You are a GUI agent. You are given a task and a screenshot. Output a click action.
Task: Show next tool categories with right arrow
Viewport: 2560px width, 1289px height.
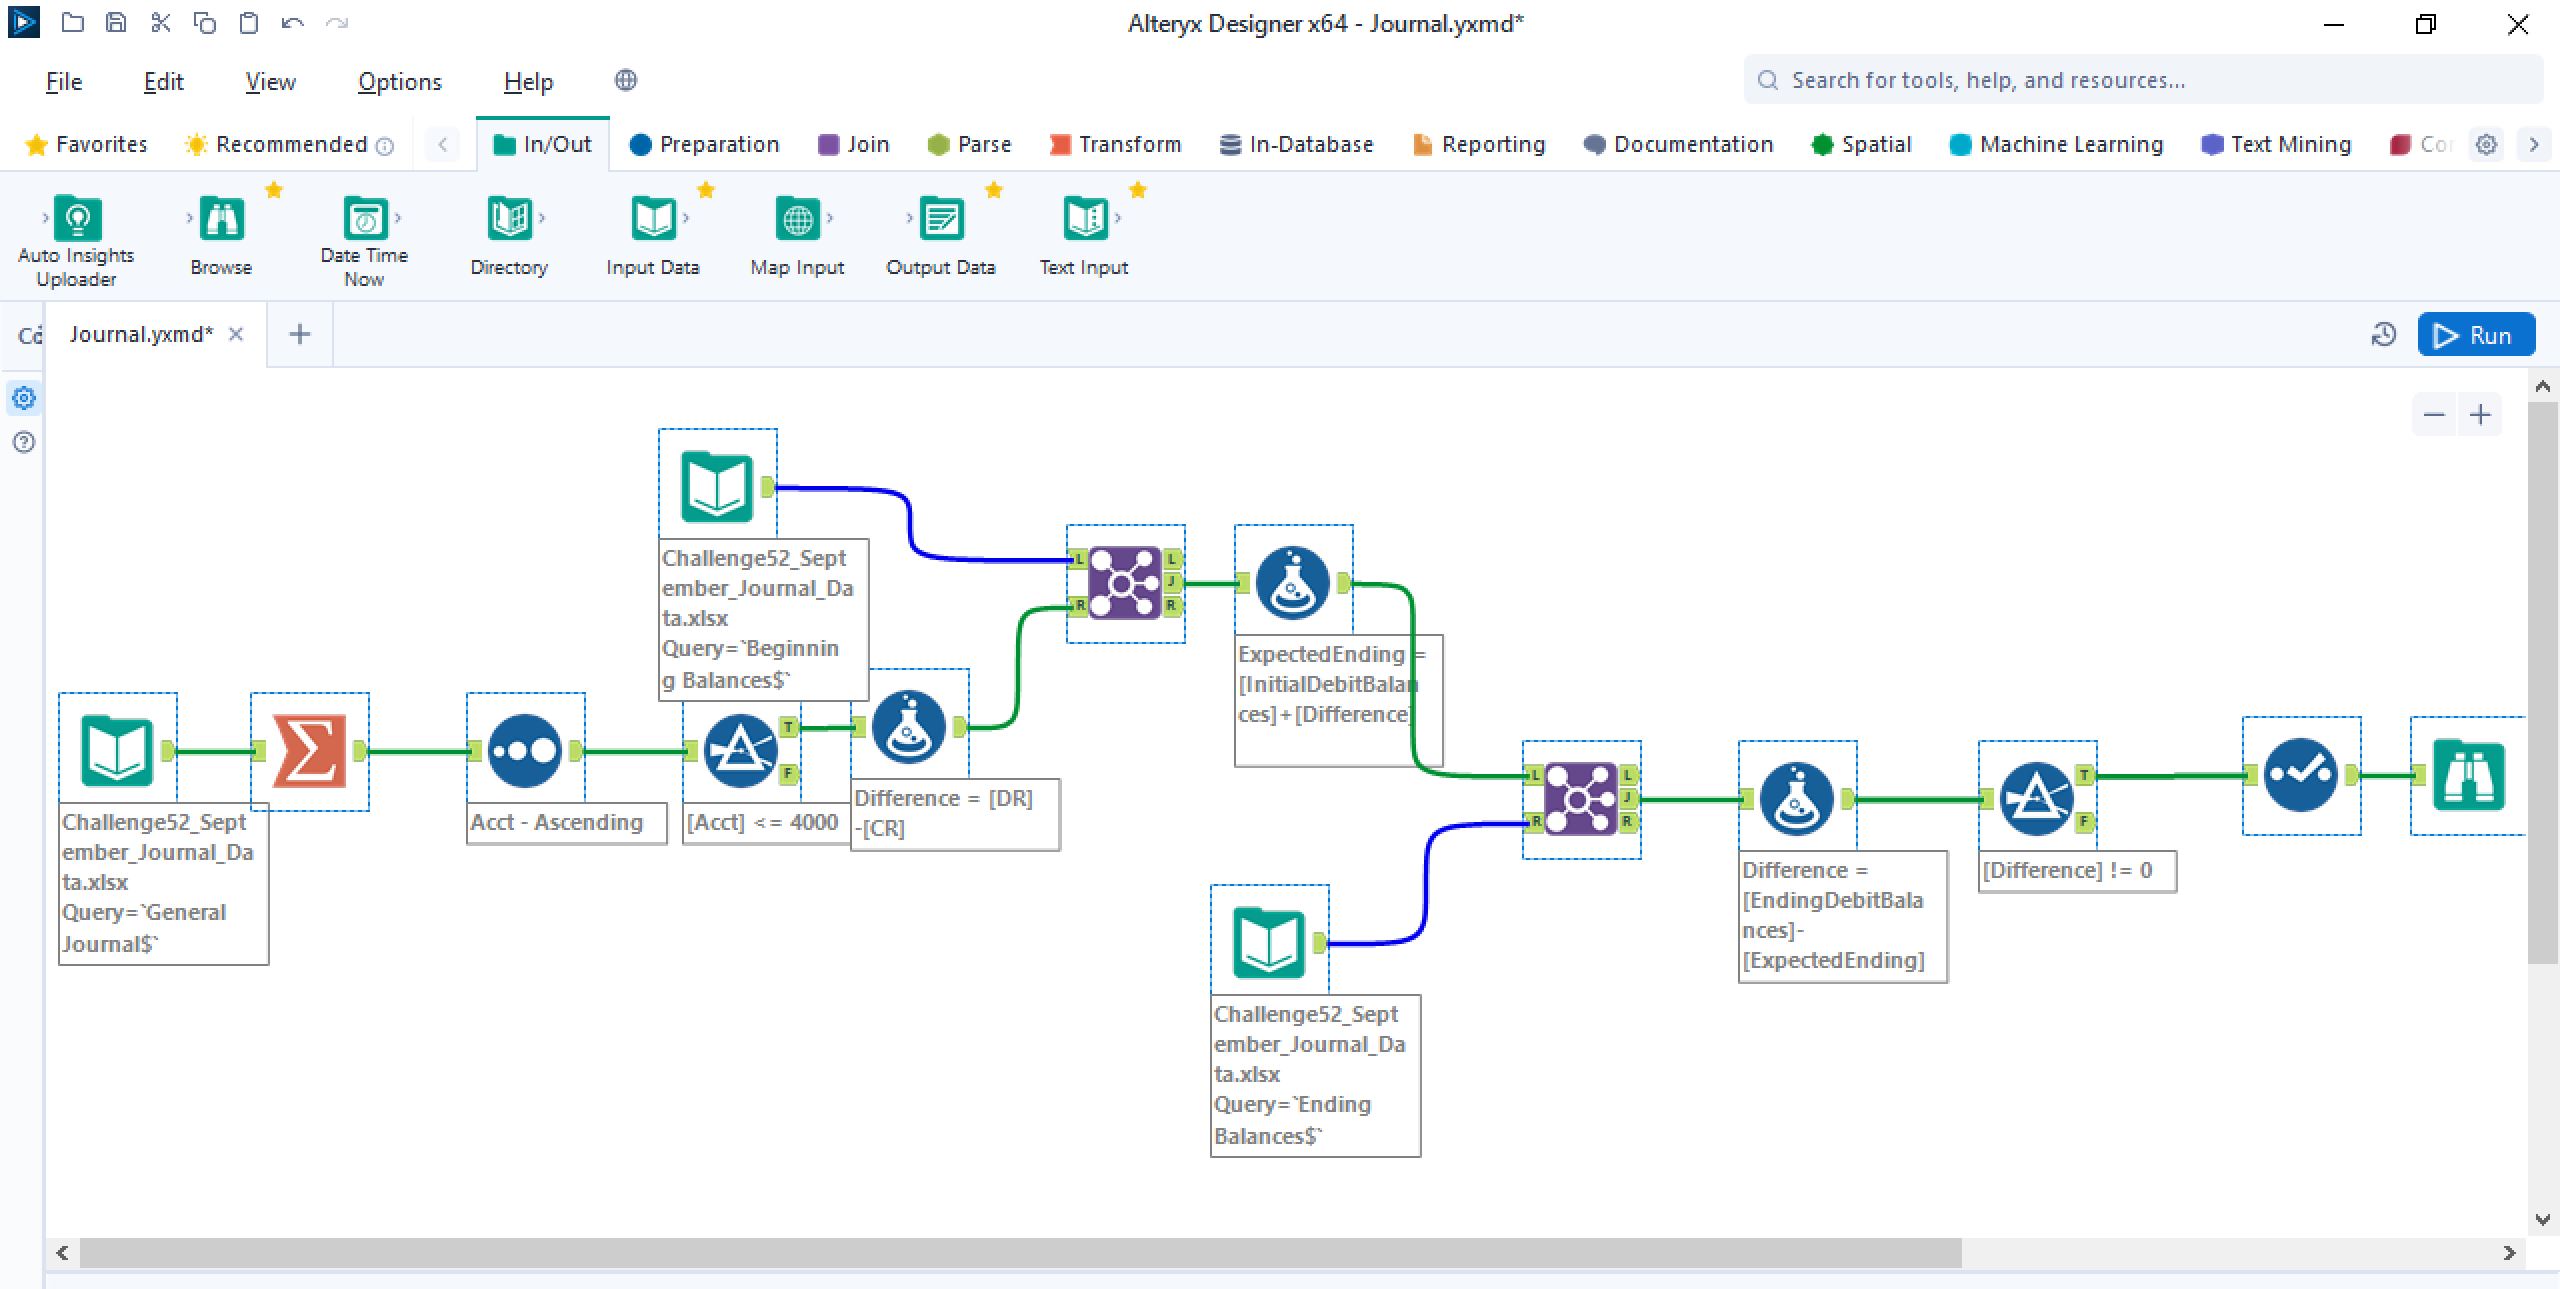click(2533, 145)
